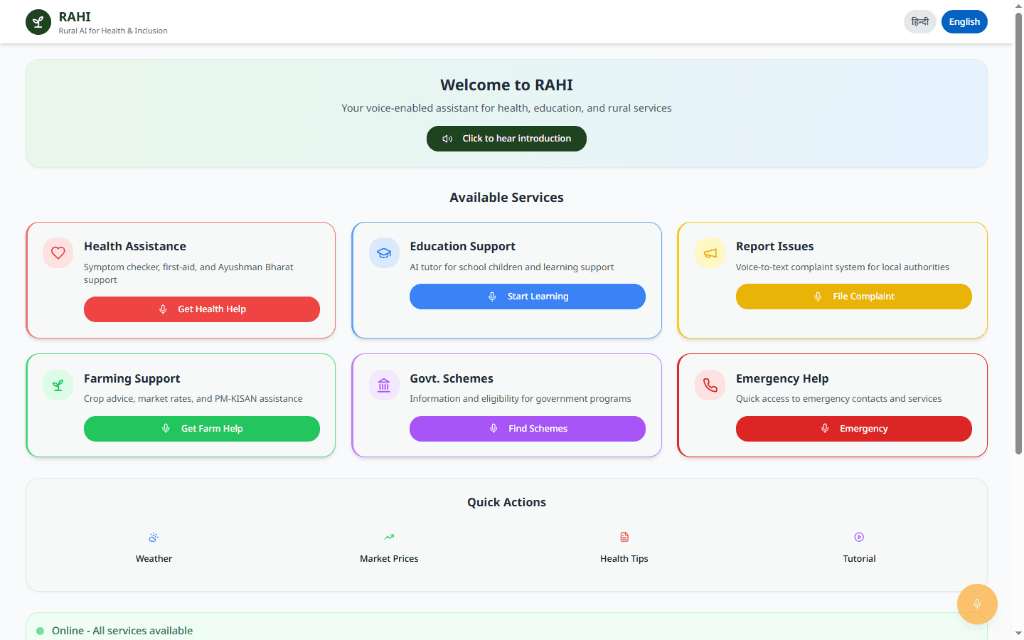Image resolution: width=1024 pixels, height=640 pixels.
Task: Switch language to Hindi
Action: [x=920, y=22]
